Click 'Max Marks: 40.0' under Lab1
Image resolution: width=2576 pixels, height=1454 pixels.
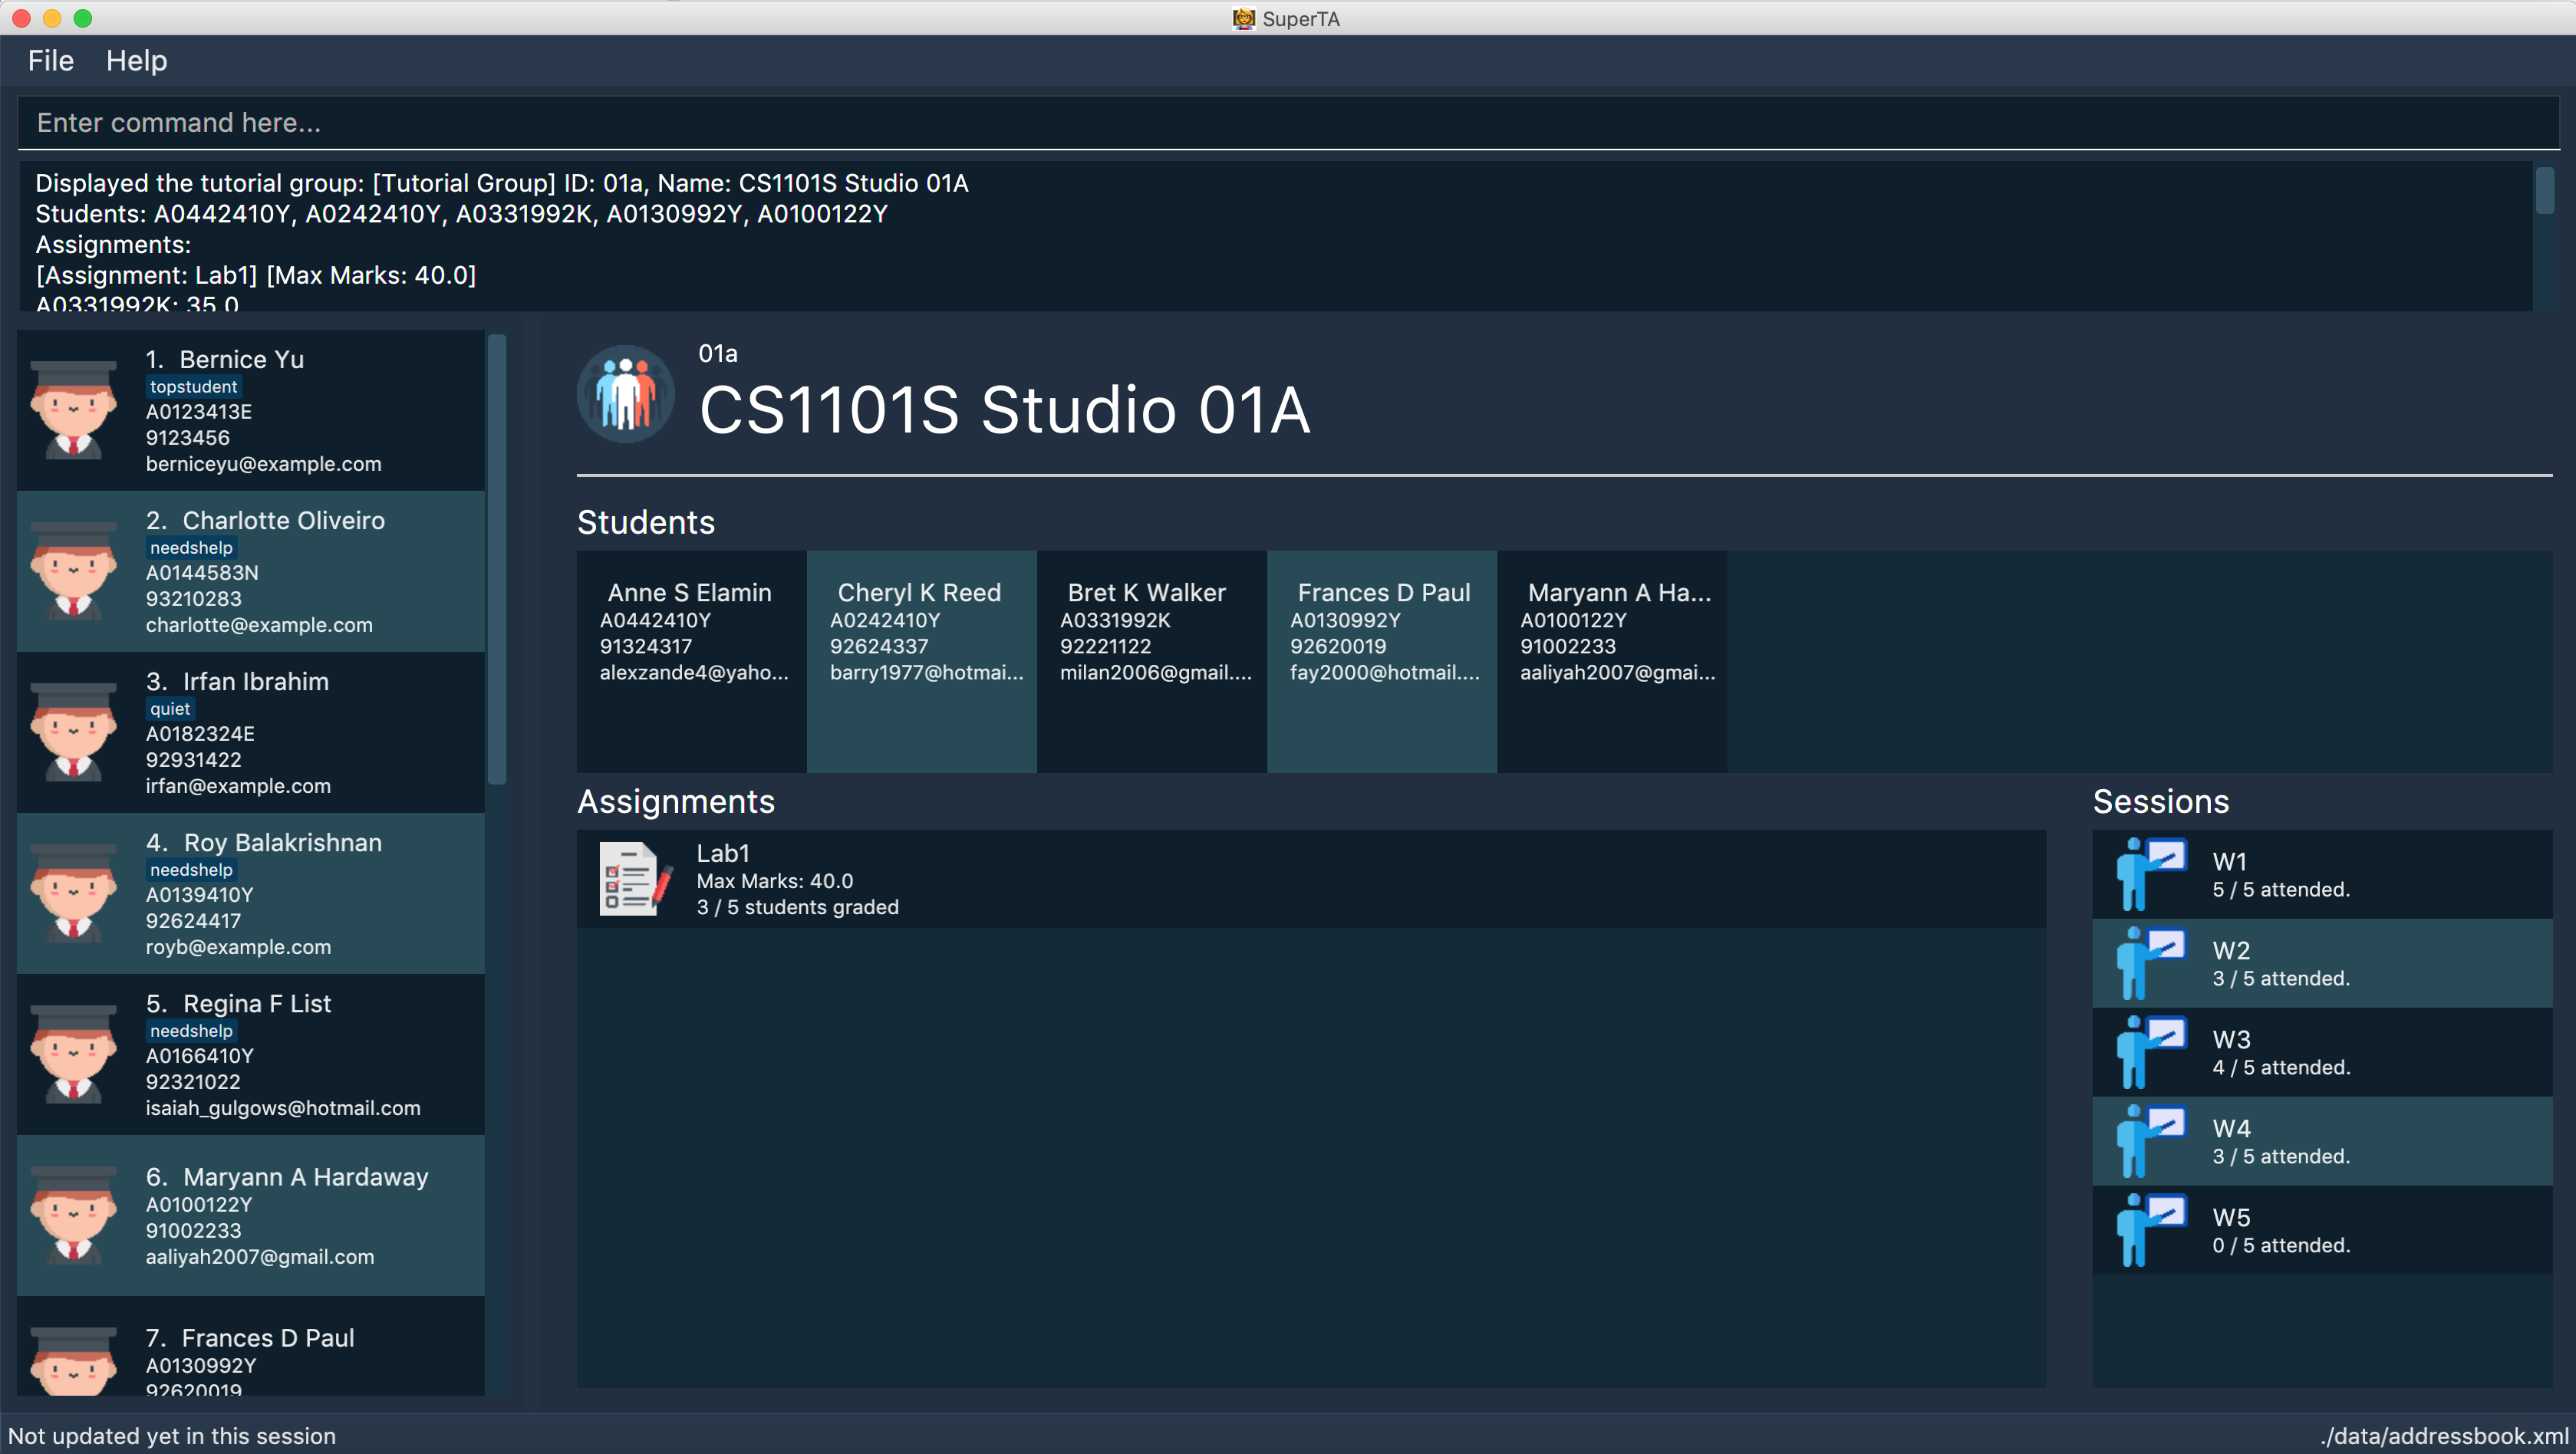tap(775, 881)
